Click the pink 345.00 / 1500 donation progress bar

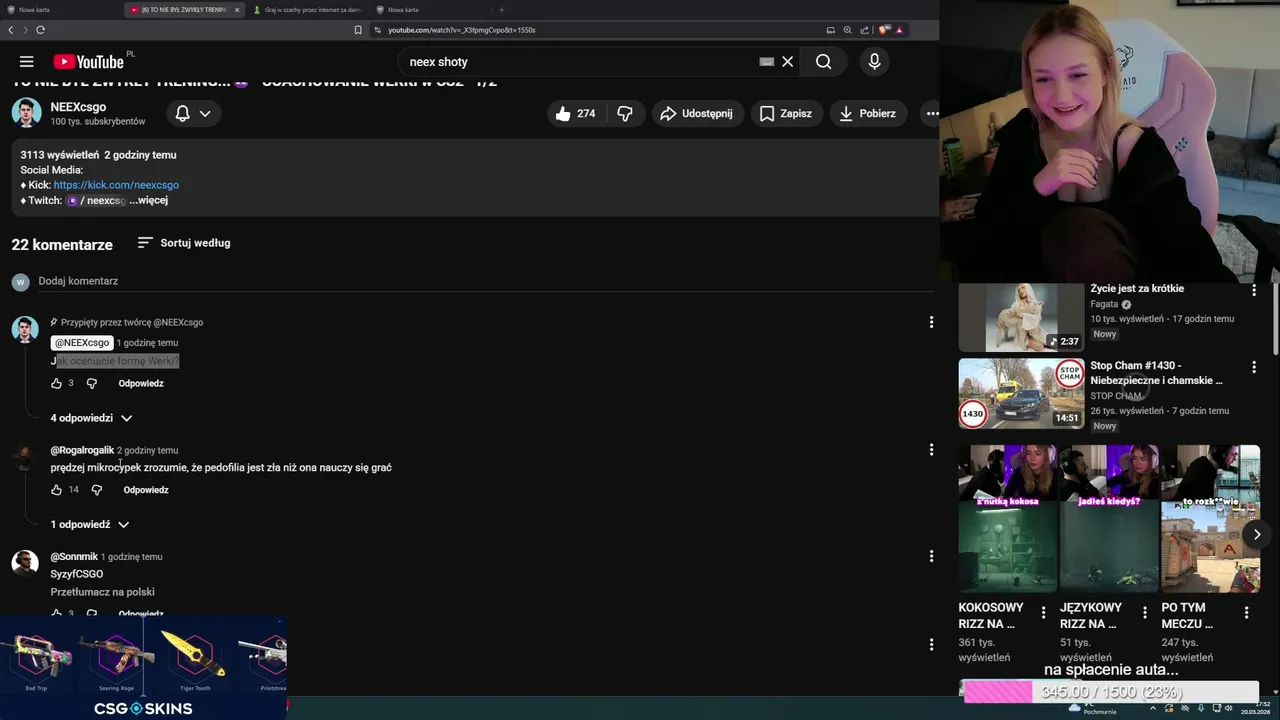1110,692
